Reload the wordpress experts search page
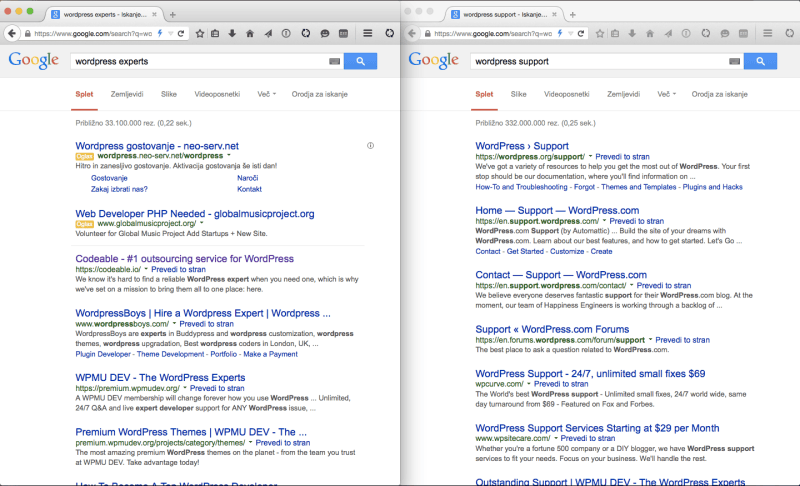Screen dimensions: 800x486 point(181,34)
